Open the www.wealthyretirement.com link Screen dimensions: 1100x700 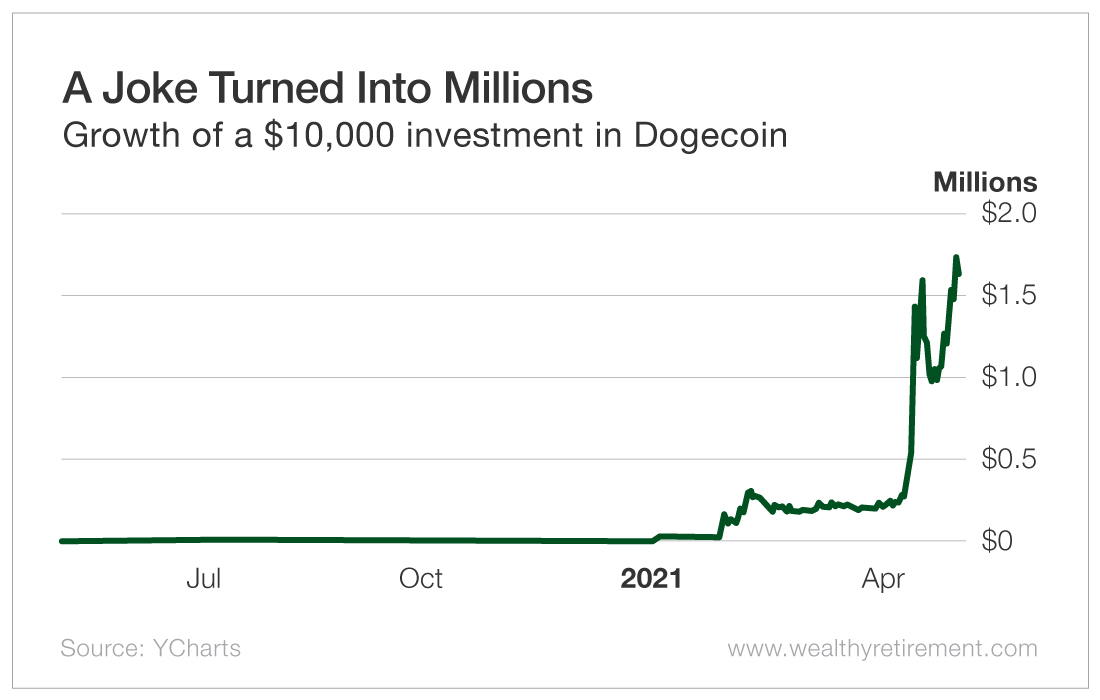[x=882, y=648]
